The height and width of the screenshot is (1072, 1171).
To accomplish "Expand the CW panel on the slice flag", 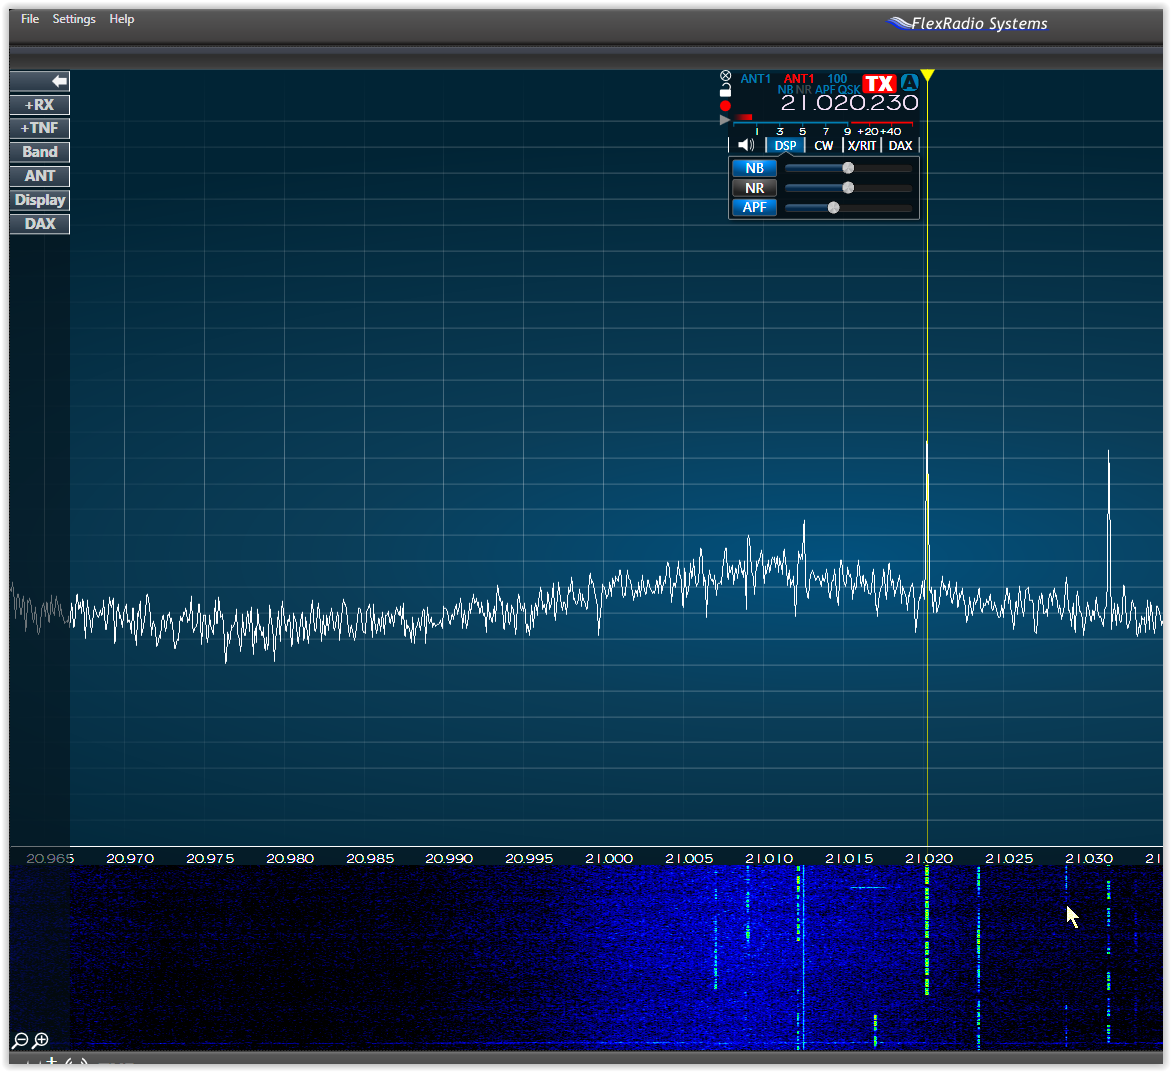I will 823,145.
